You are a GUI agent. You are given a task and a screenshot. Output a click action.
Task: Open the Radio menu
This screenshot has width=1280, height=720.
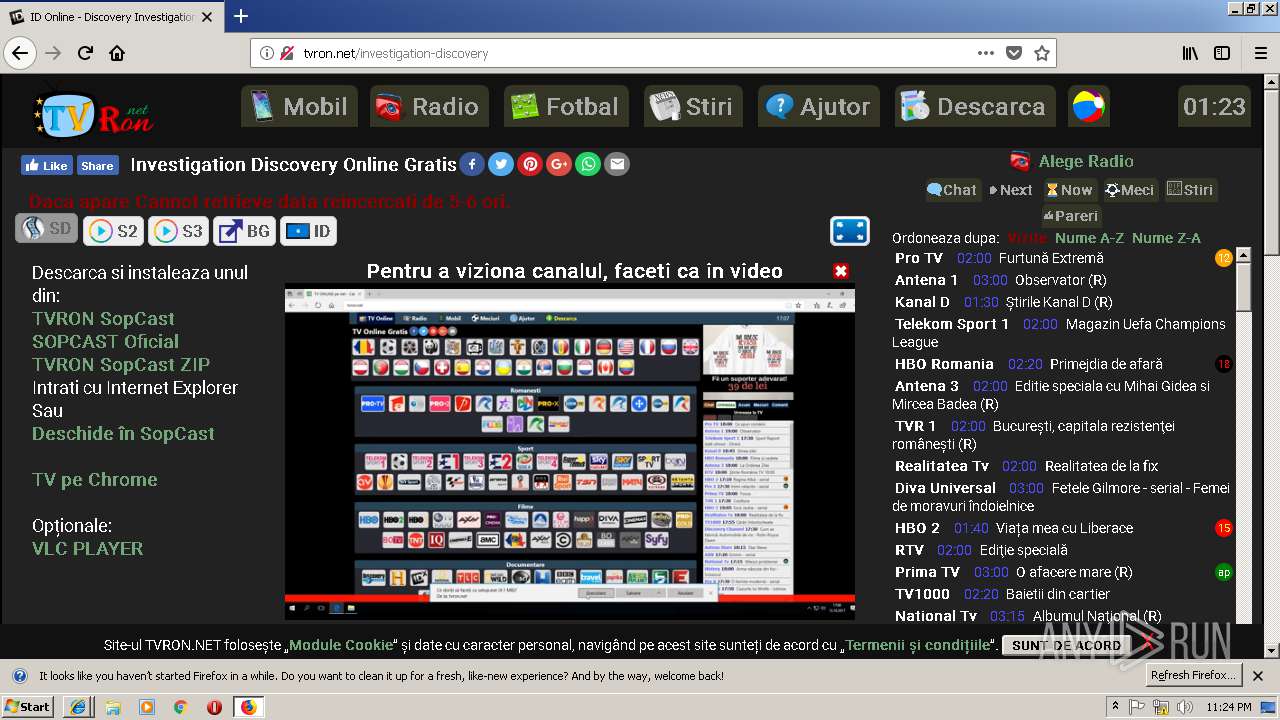click(x=429, y=106)
